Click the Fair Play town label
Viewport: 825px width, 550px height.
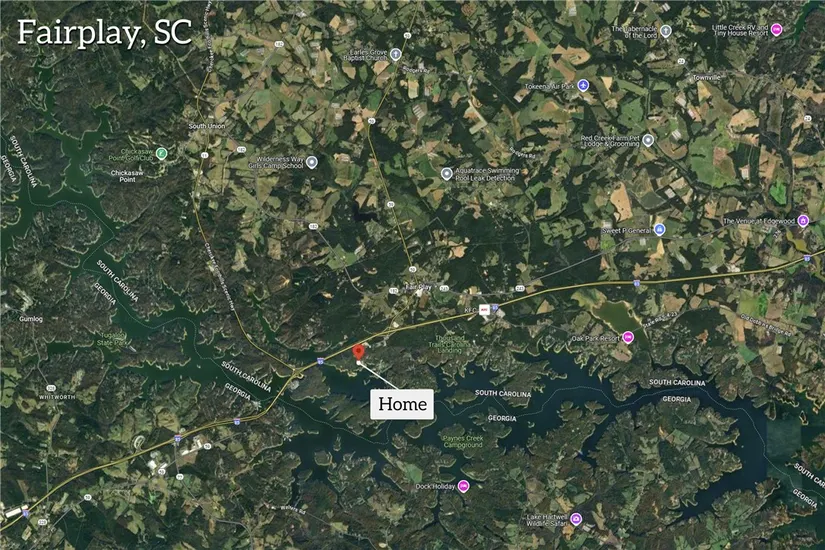coord(419,287)
